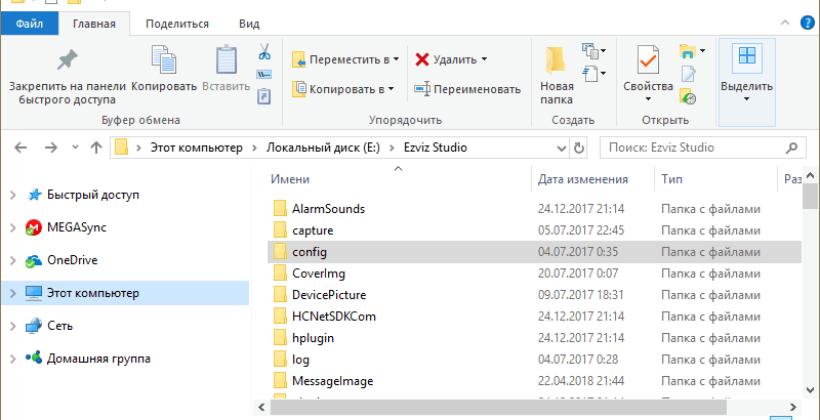Open recent locations dropdown chevron
820x420 pixels.
[75, 147]
